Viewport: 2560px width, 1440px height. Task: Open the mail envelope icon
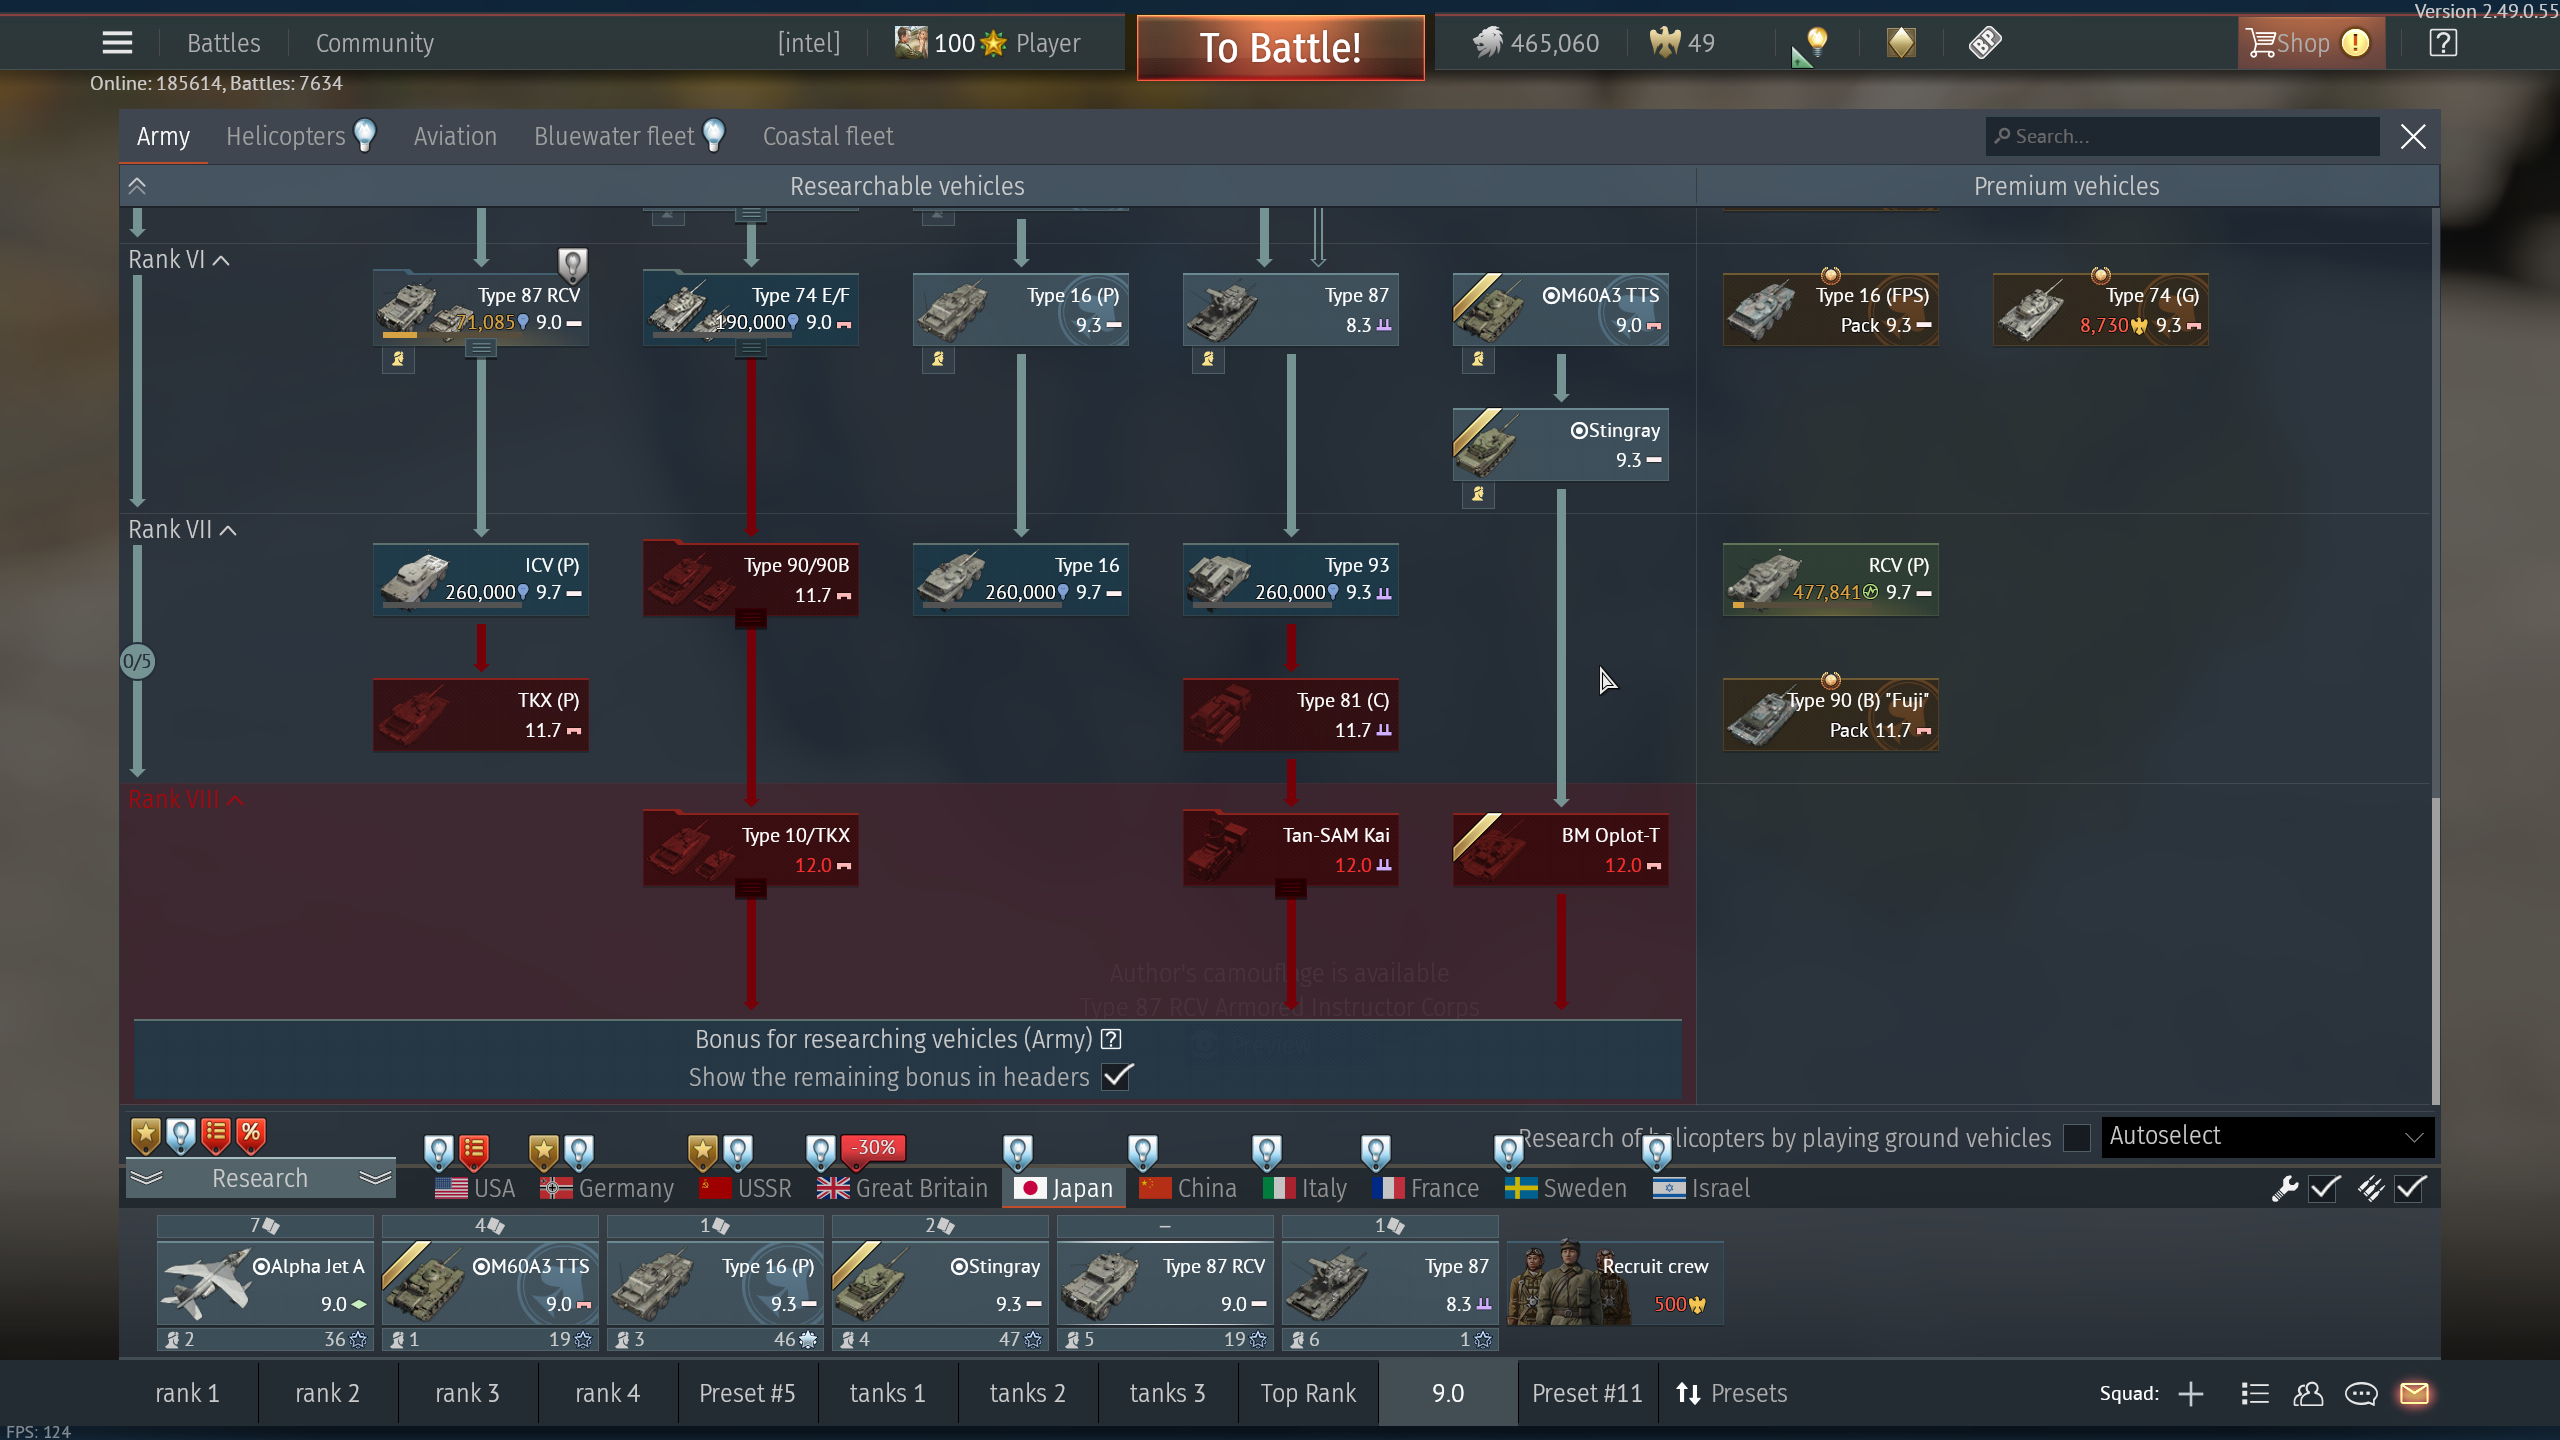[x=2414, y=1393]
